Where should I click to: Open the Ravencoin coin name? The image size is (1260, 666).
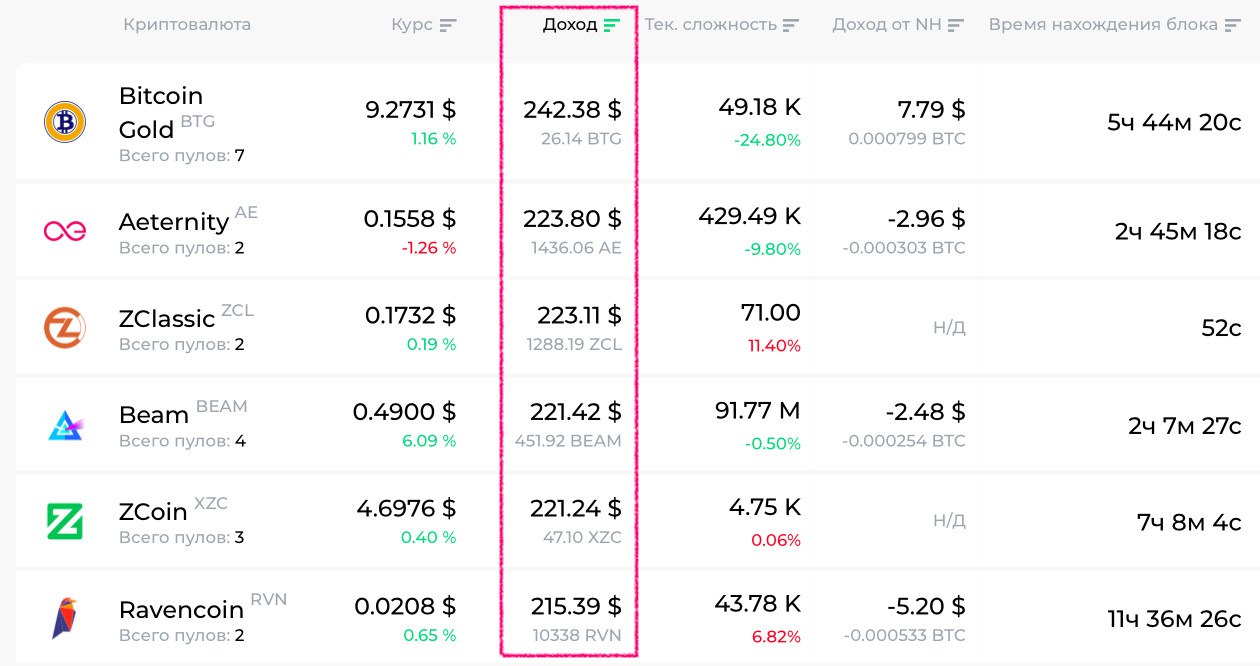point(181,609)
